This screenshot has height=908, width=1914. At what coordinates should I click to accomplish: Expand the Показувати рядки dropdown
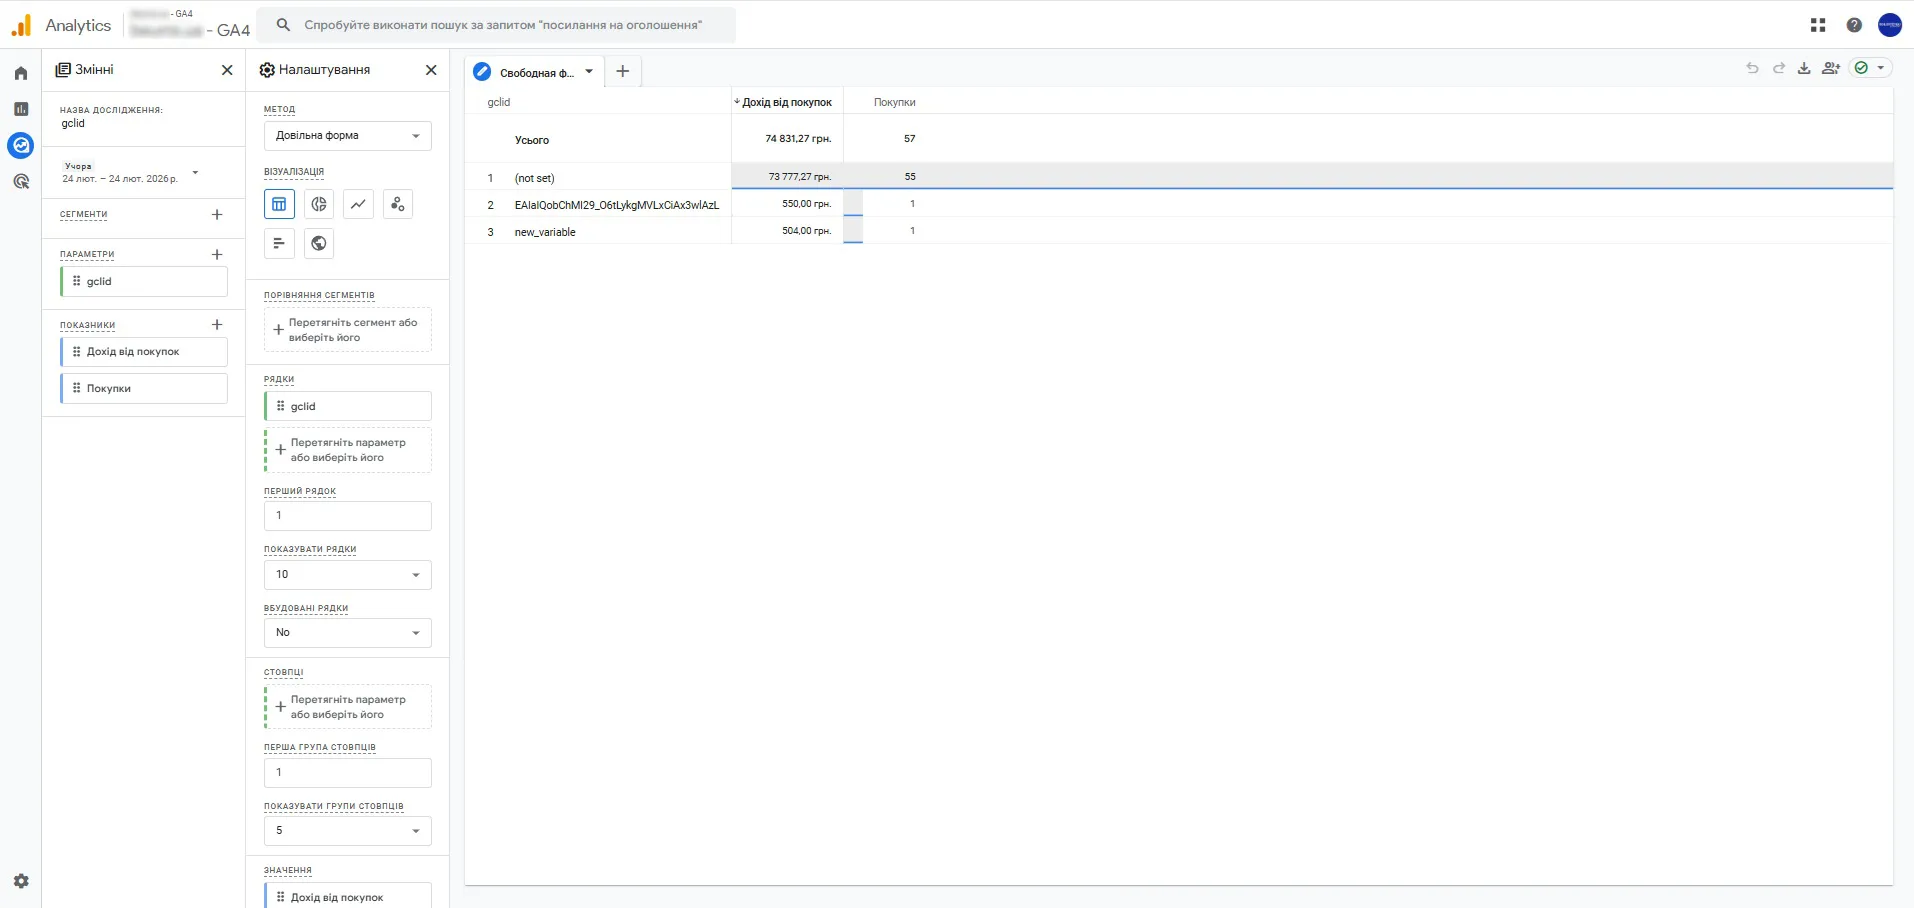point(347,575)
